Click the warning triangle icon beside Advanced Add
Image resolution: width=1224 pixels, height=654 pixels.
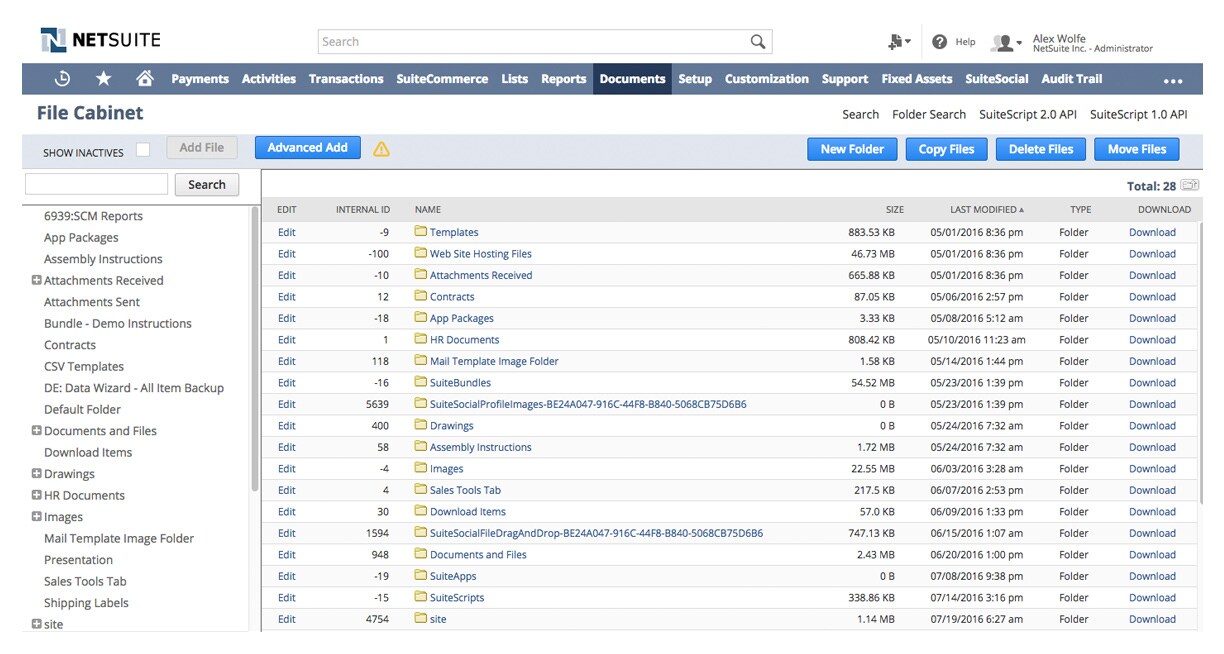(382, 149)
